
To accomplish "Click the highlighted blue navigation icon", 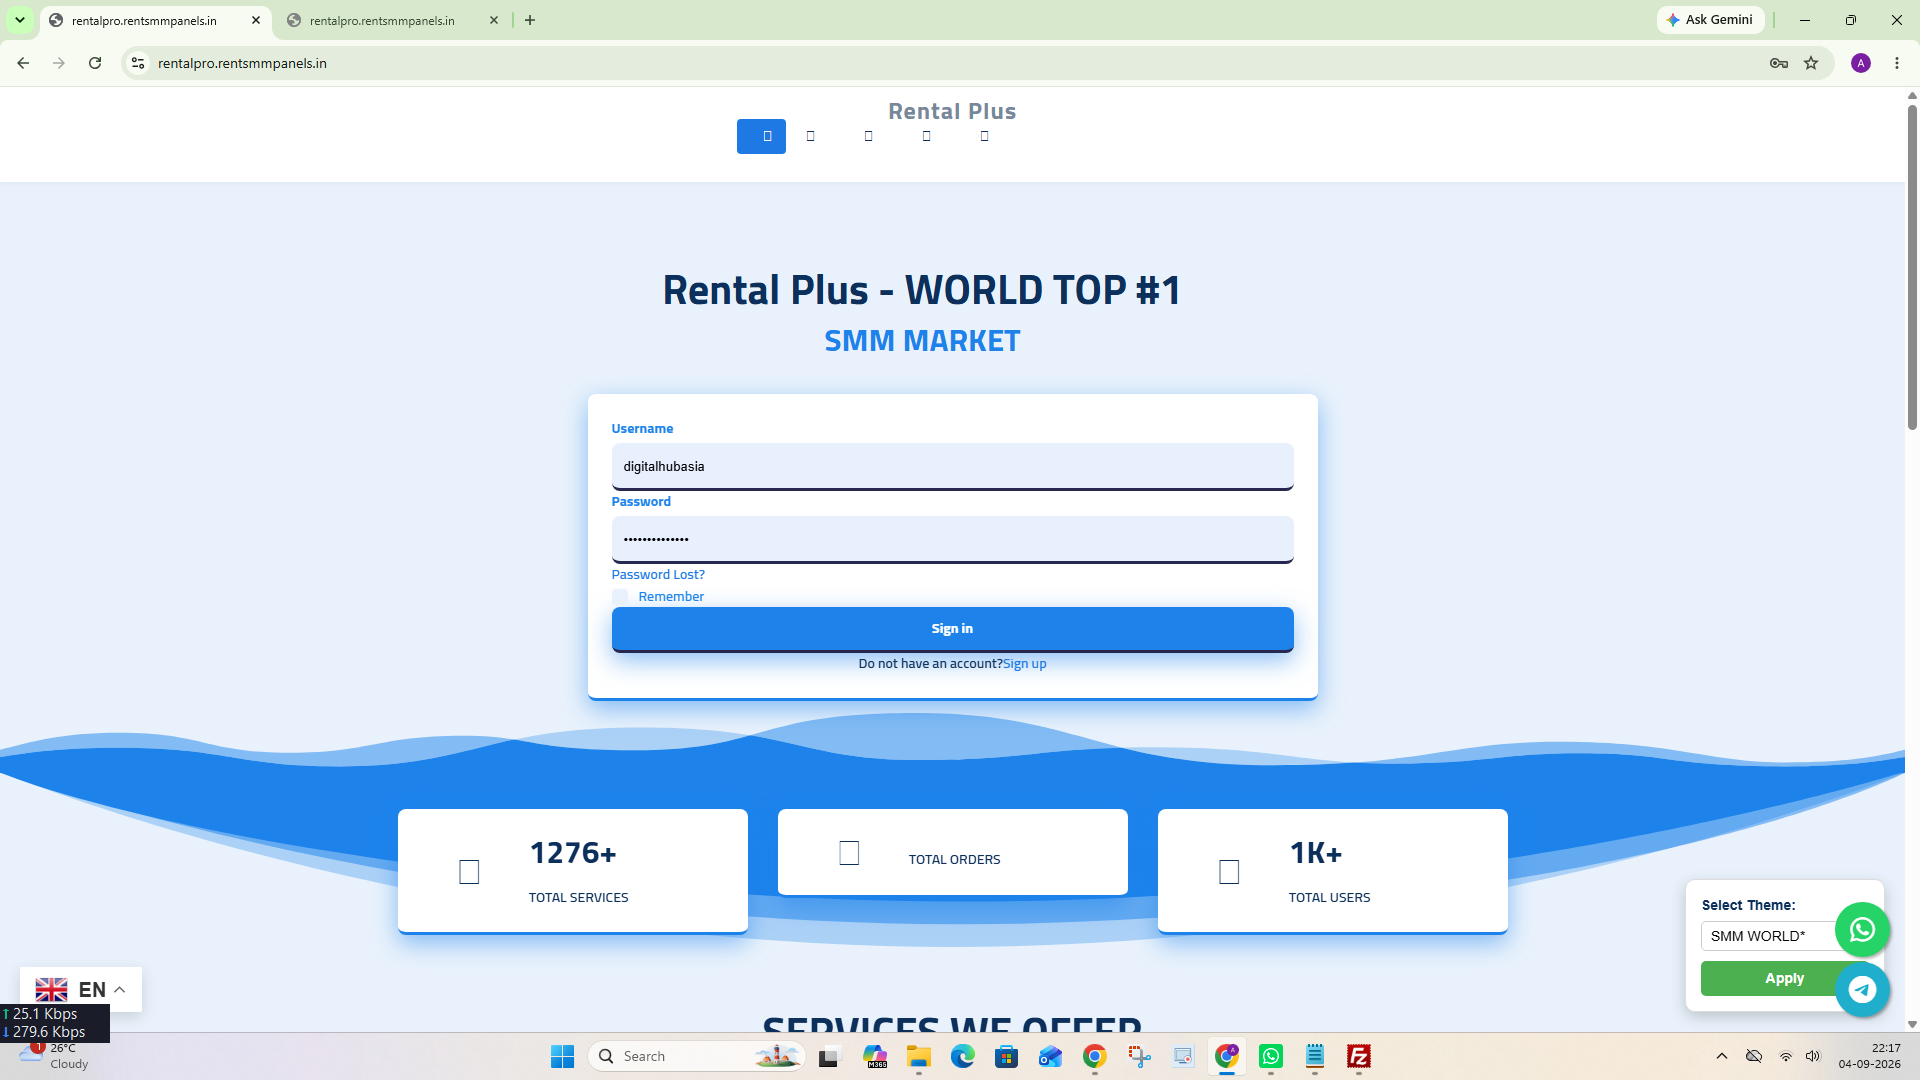I will click(x=761, y=136).
